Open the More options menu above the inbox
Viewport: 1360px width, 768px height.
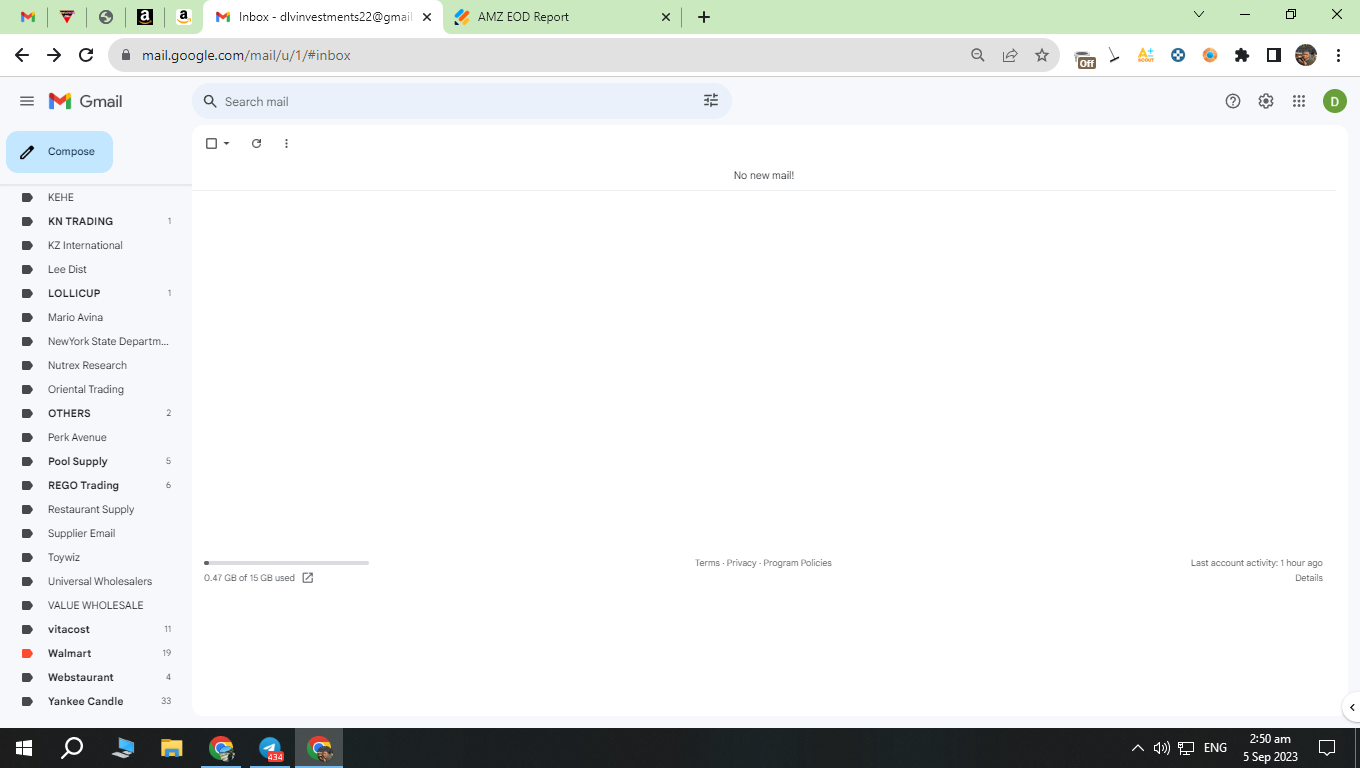(286, 144)
